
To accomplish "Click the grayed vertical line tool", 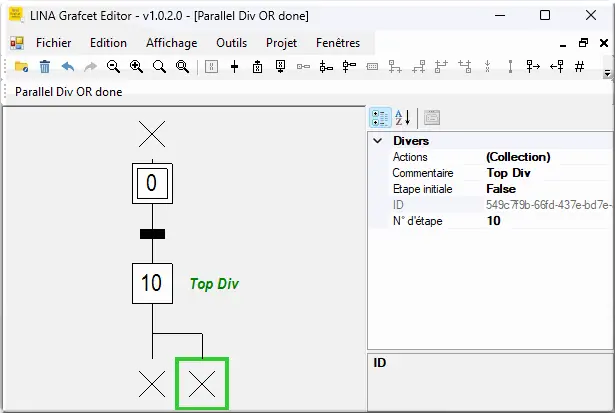I will pos(510,67).
